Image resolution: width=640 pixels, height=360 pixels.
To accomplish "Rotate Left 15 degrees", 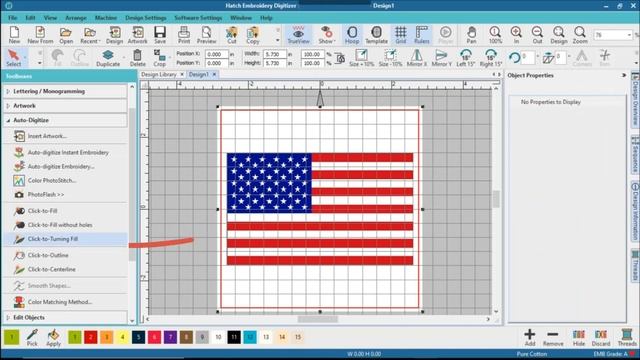I will 465,58.
